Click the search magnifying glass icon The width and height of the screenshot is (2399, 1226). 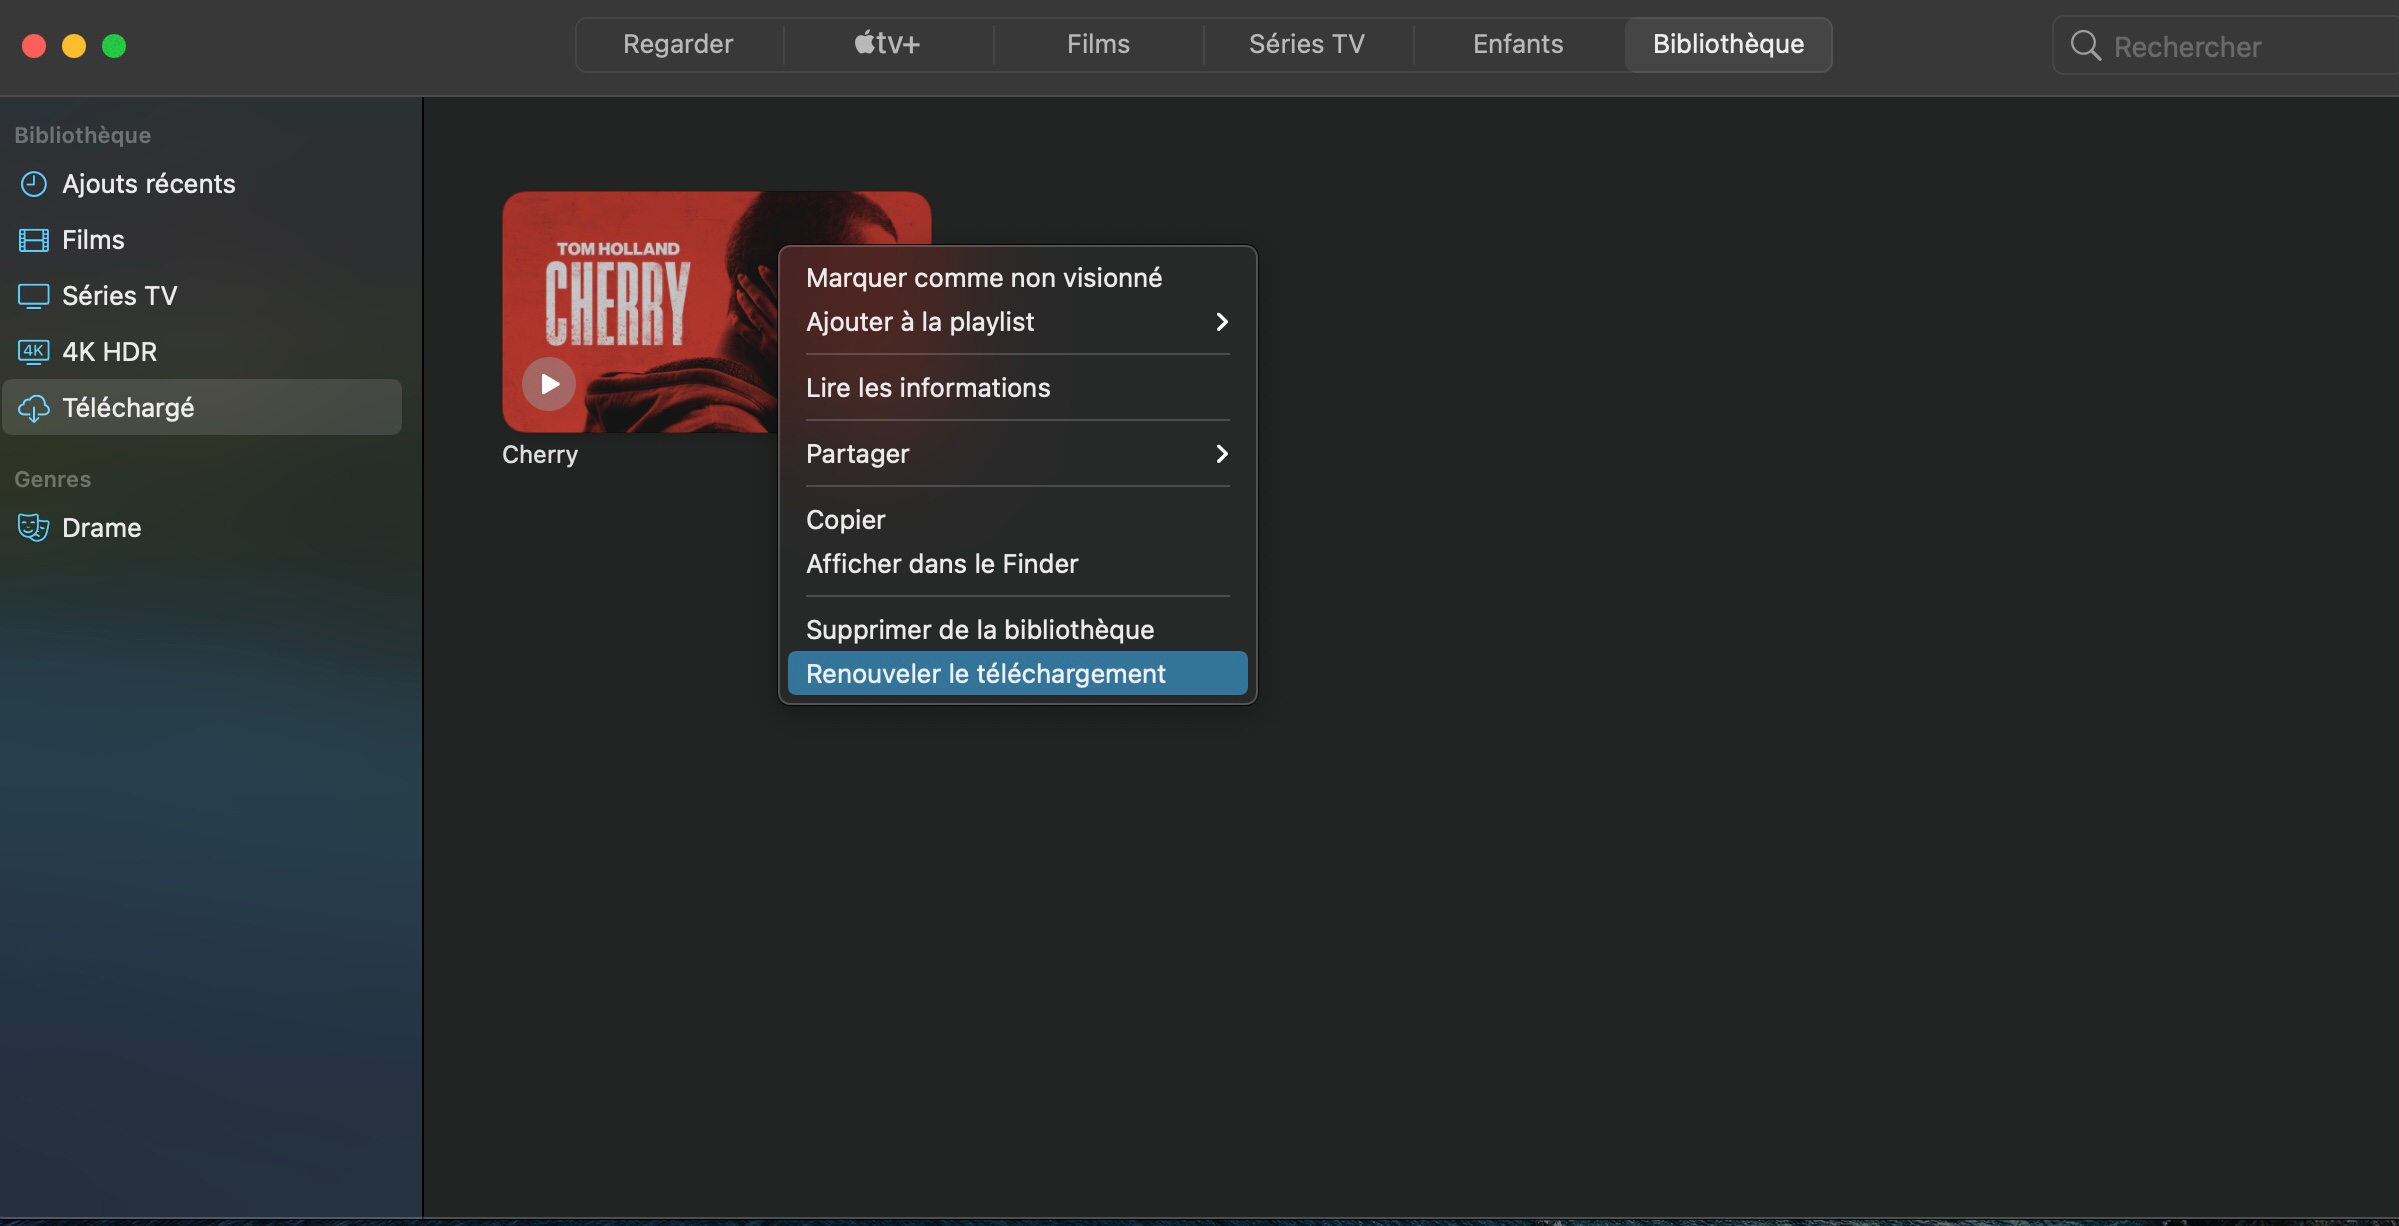pyautogui.click(x=2085, y=46)
